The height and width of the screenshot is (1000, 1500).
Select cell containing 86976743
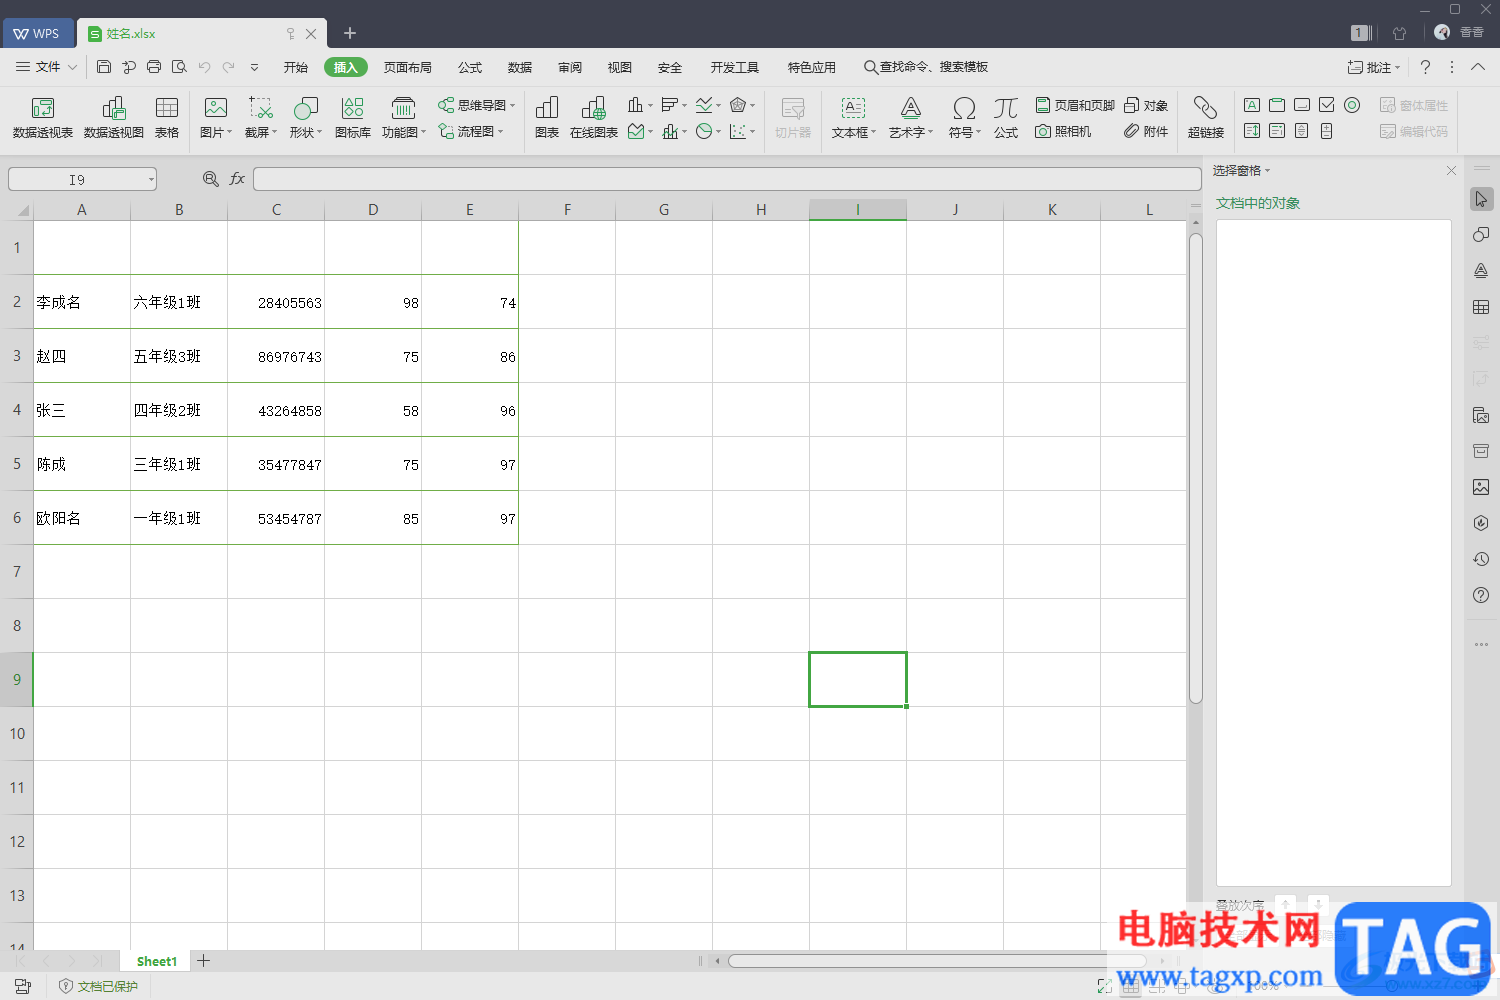point(276,356)
